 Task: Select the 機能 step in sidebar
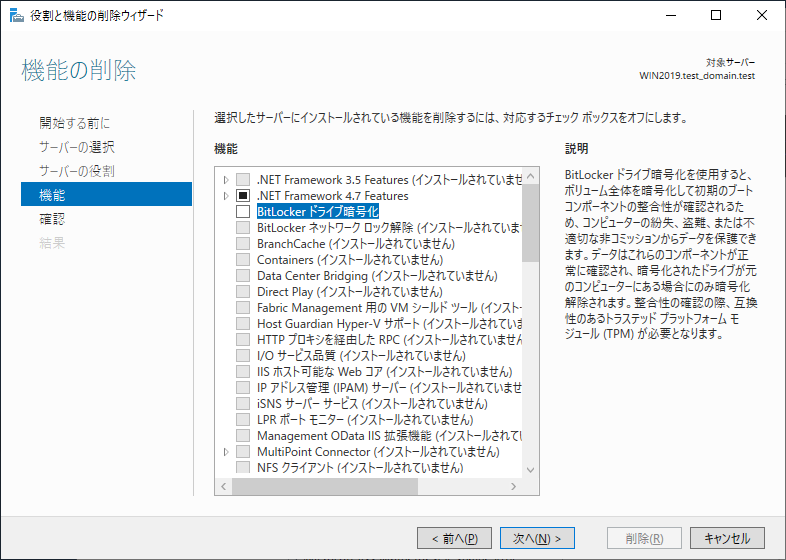click(106, 194)
